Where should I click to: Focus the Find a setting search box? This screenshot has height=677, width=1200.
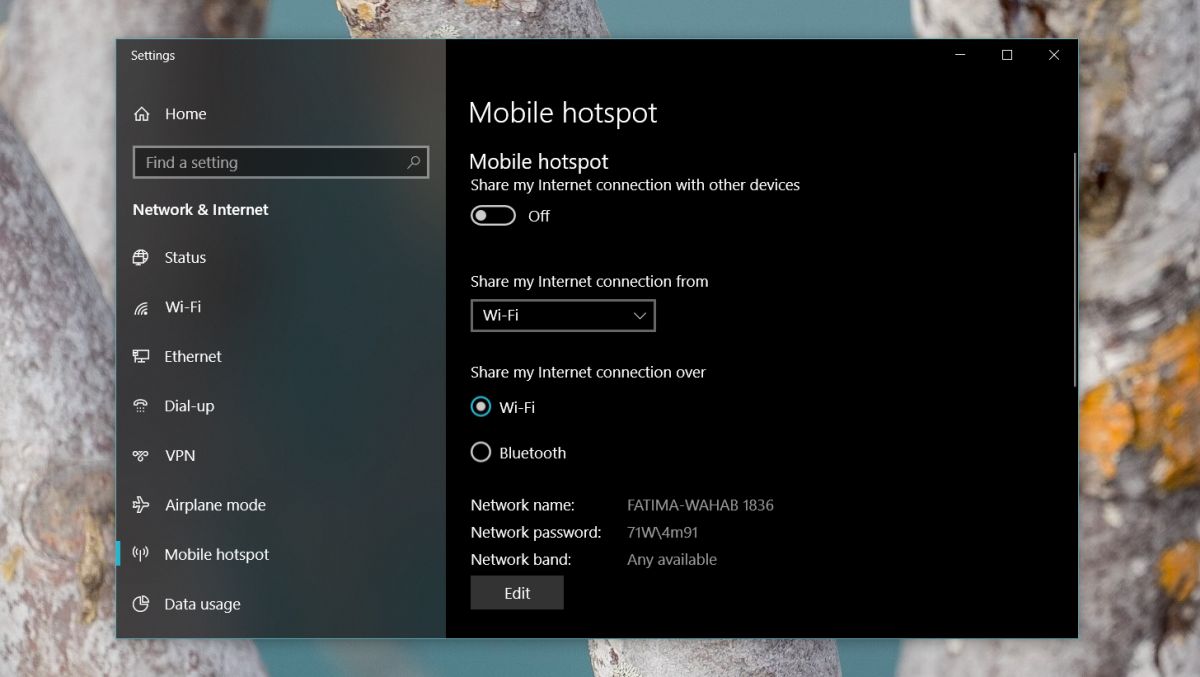281,162
